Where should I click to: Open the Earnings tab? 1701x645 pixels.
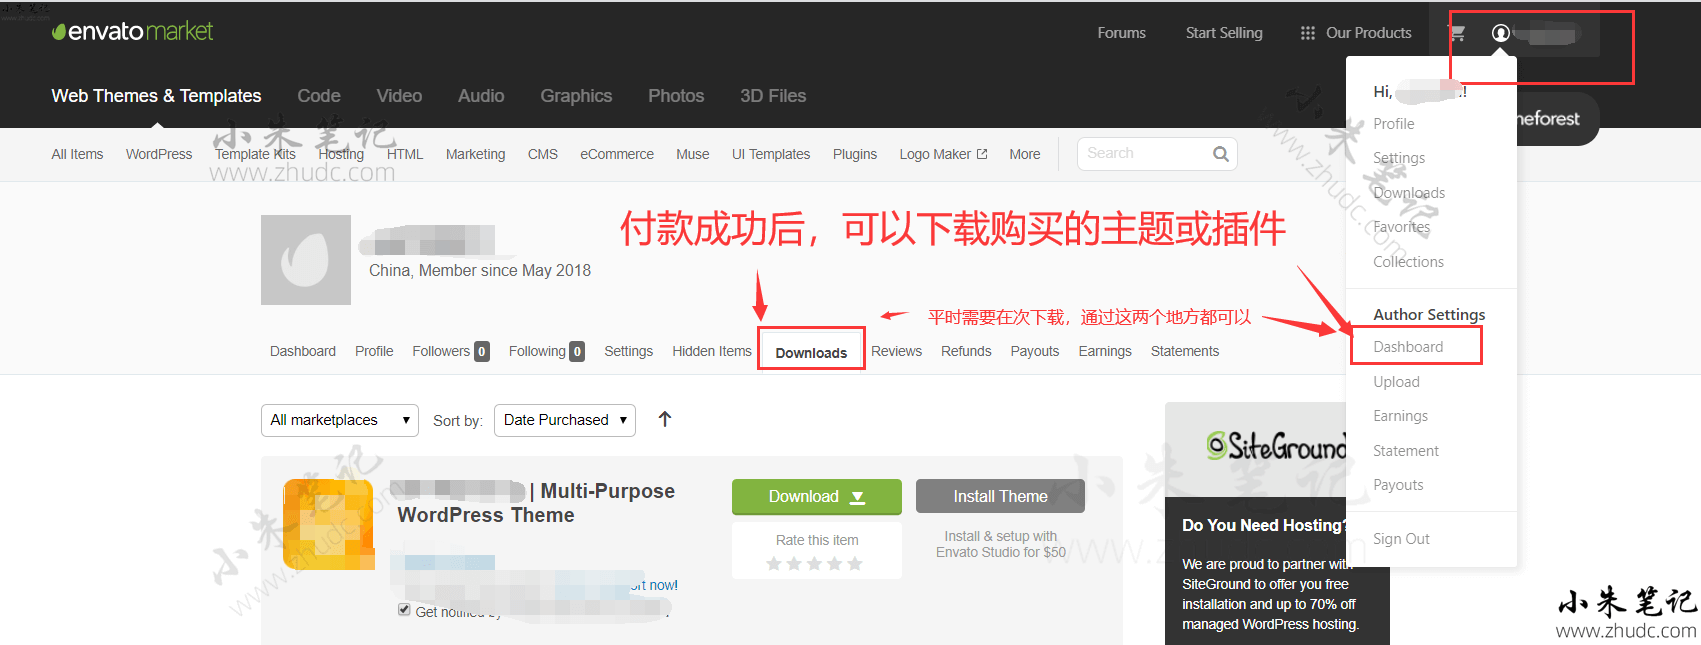pyautogui.click(x=1105, y=351)
